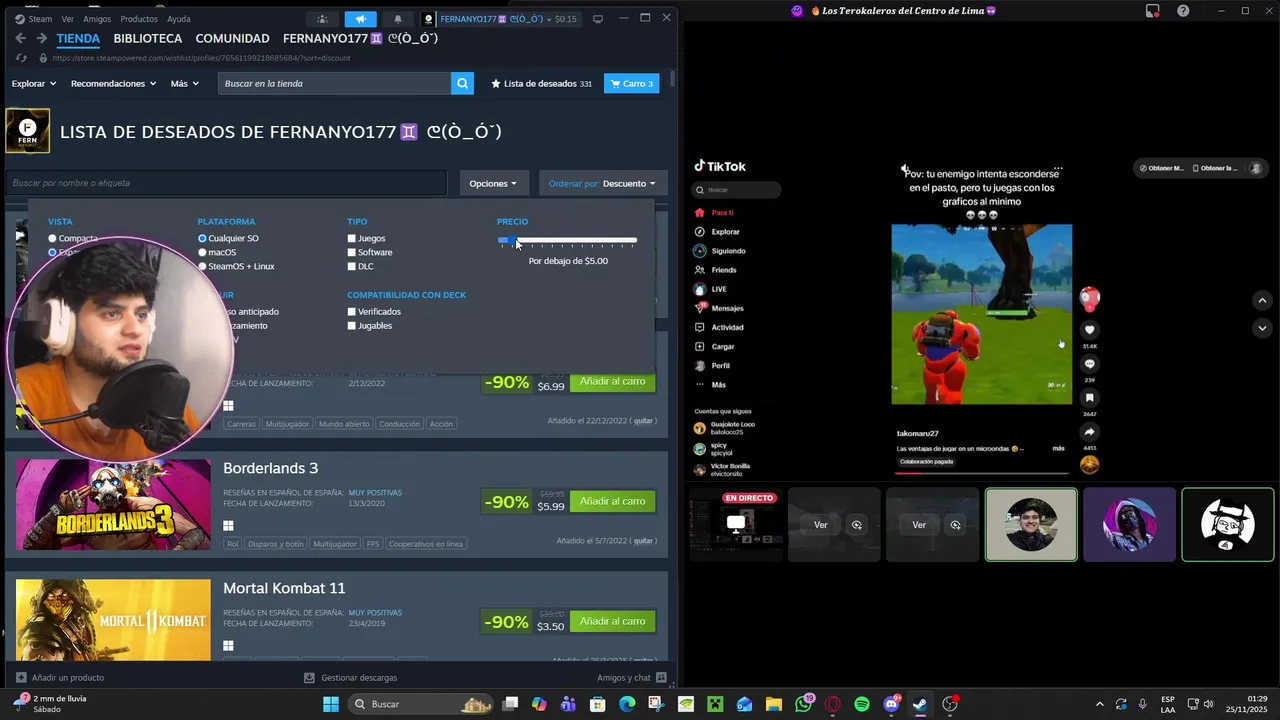Open the Steam menu

point(33,19)
